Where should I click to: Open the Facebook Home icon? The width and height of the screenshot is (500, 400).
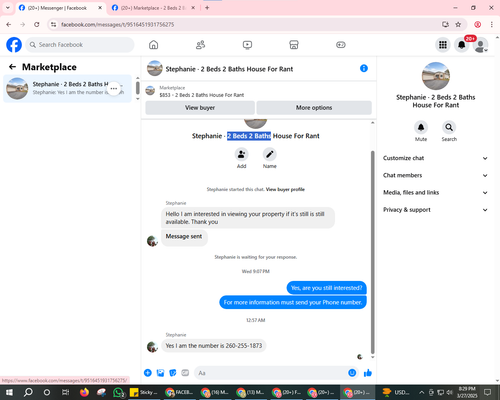[153, 45]
